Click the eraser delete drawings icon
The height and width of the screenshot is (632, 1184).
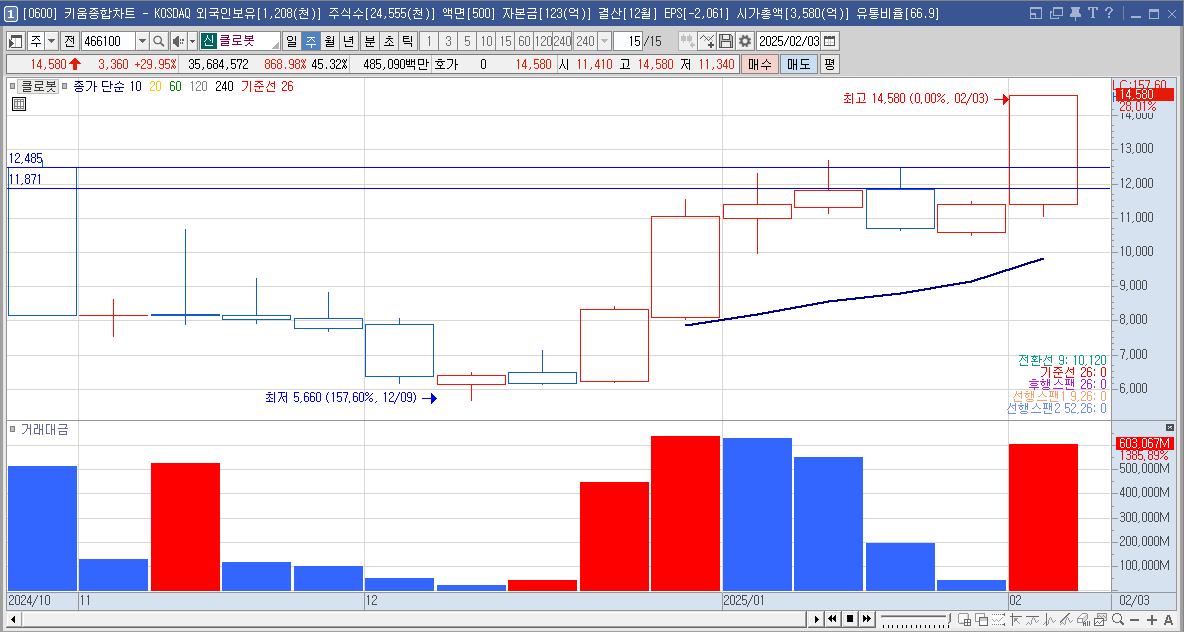tap(1082, 619)
